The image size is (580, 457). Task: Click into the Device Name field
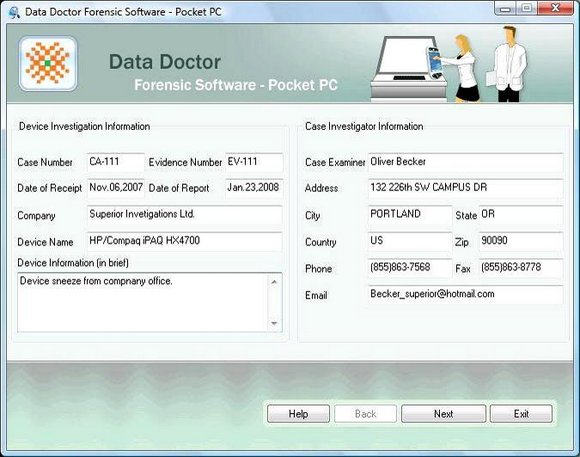(185, 242)
